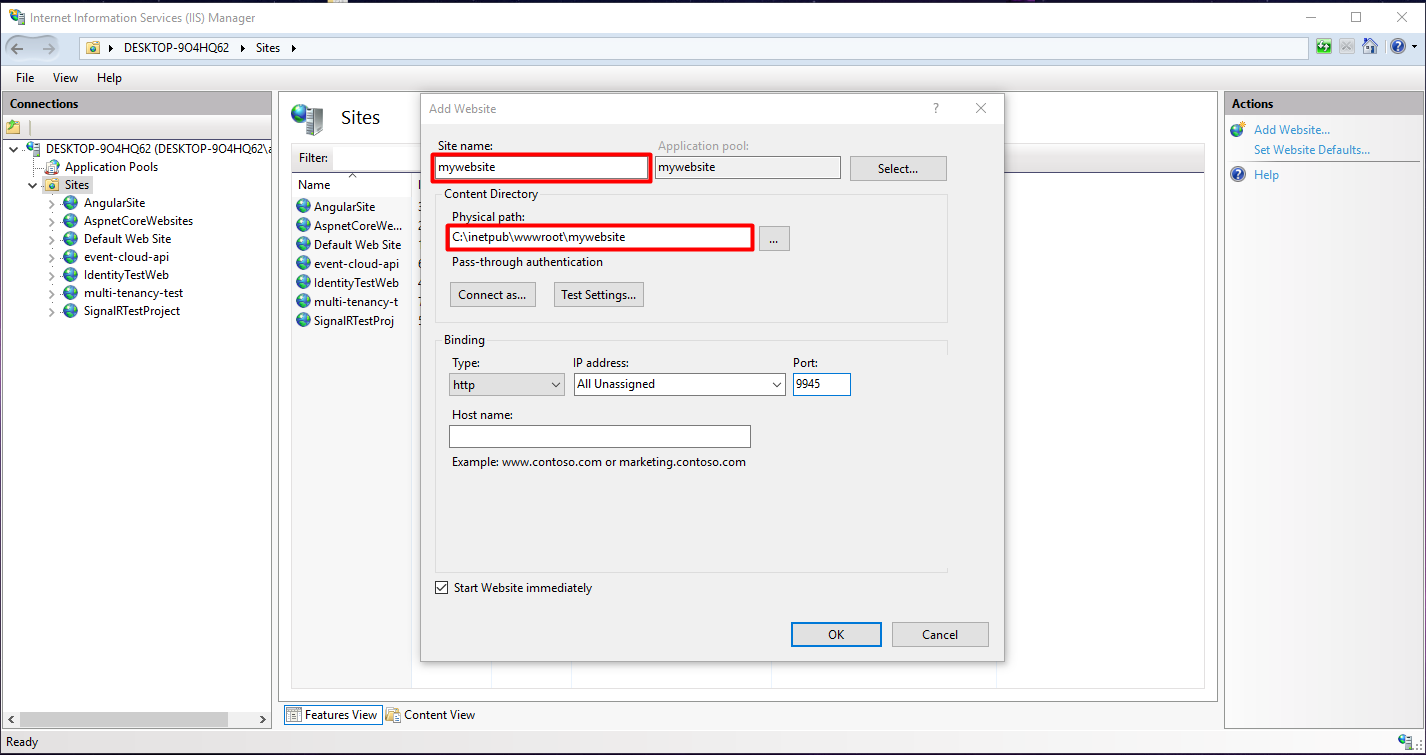The height and width of the screenshot is (755, 1426).
Task: Toggle Start Website immediately checkbox
Action: (x=441, y=588)
